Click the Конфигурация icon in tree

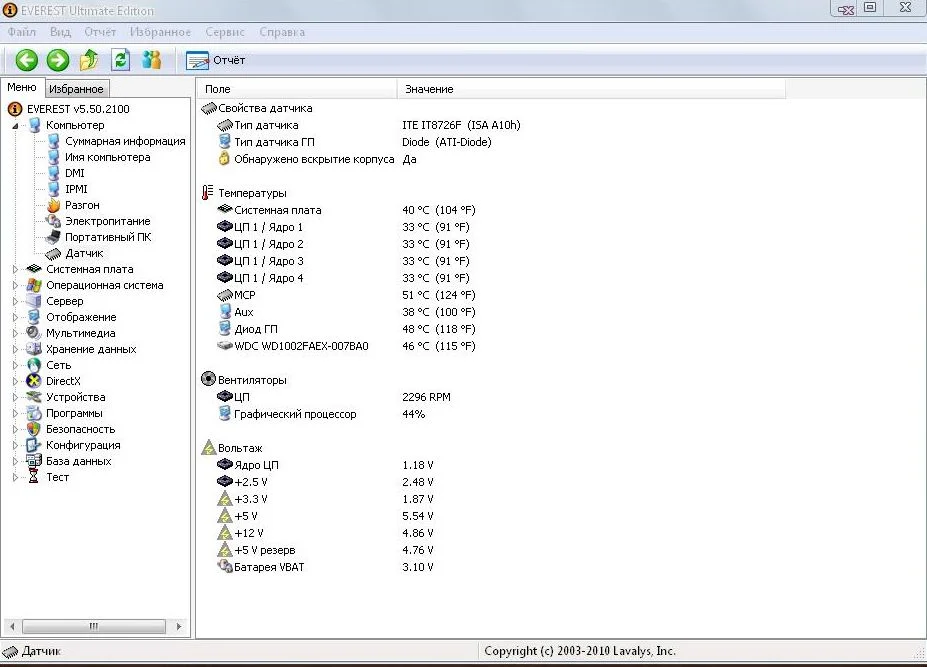[x=34, y=445]
